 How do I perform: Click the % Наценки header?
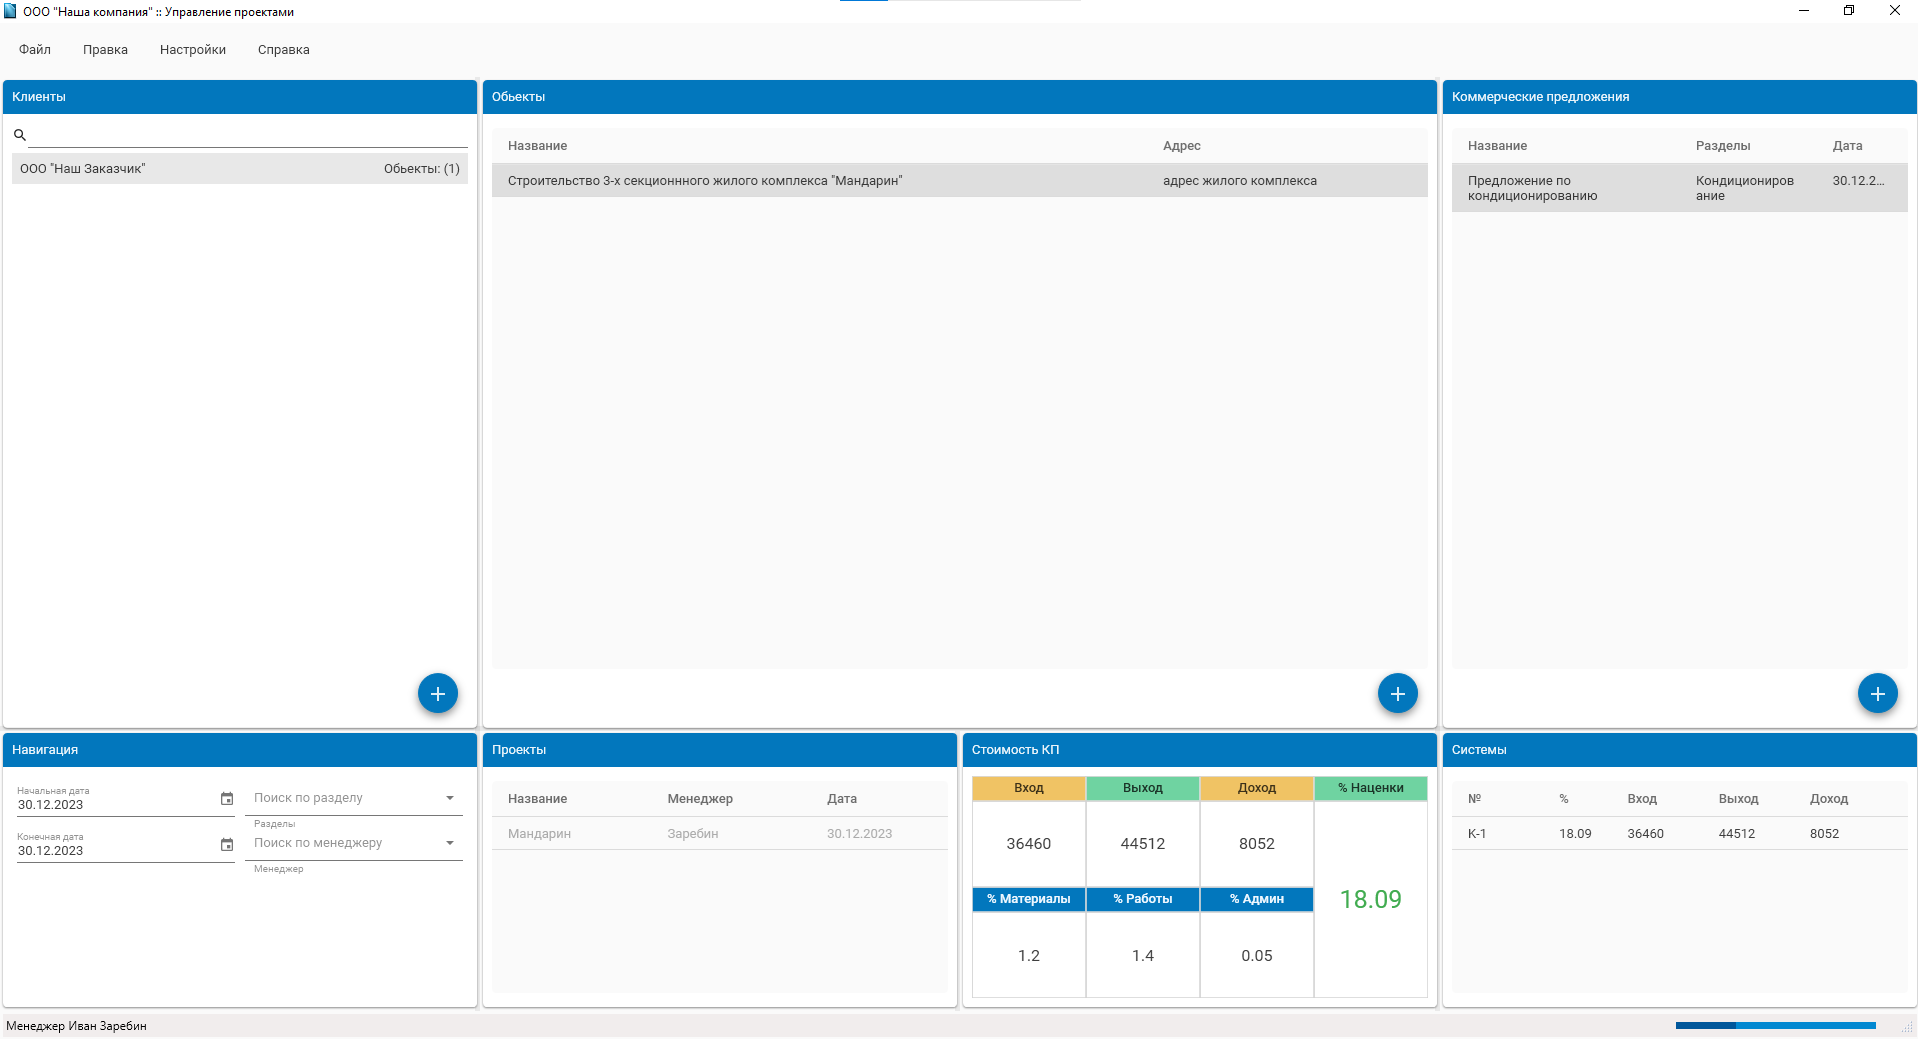click(1371, 788)
